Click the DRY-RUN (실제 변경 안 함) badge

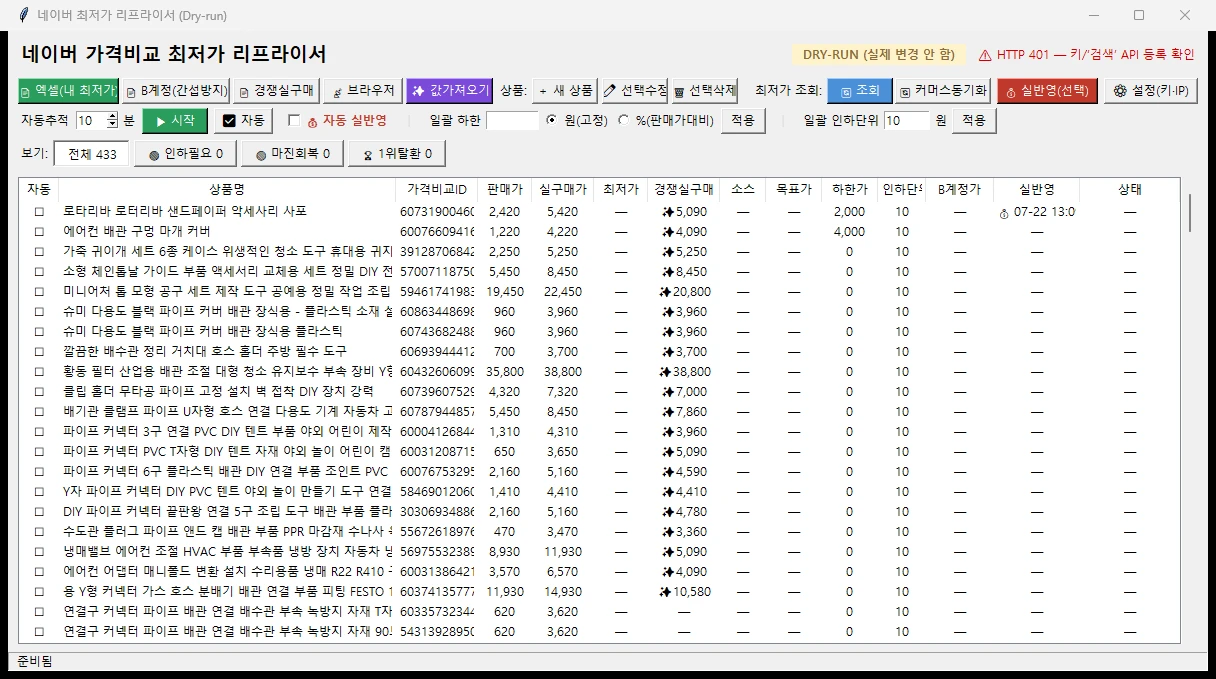click(x=878, y=55)
